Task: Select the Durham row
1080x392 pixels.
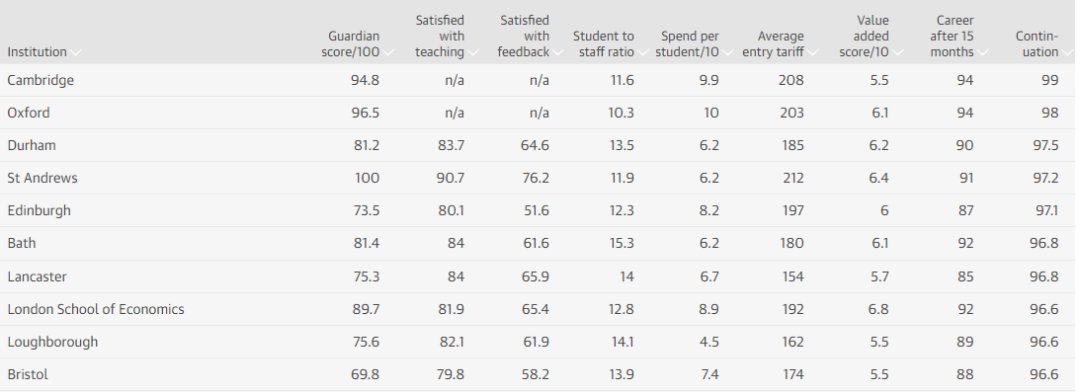Action: click(x=540, y=145)
